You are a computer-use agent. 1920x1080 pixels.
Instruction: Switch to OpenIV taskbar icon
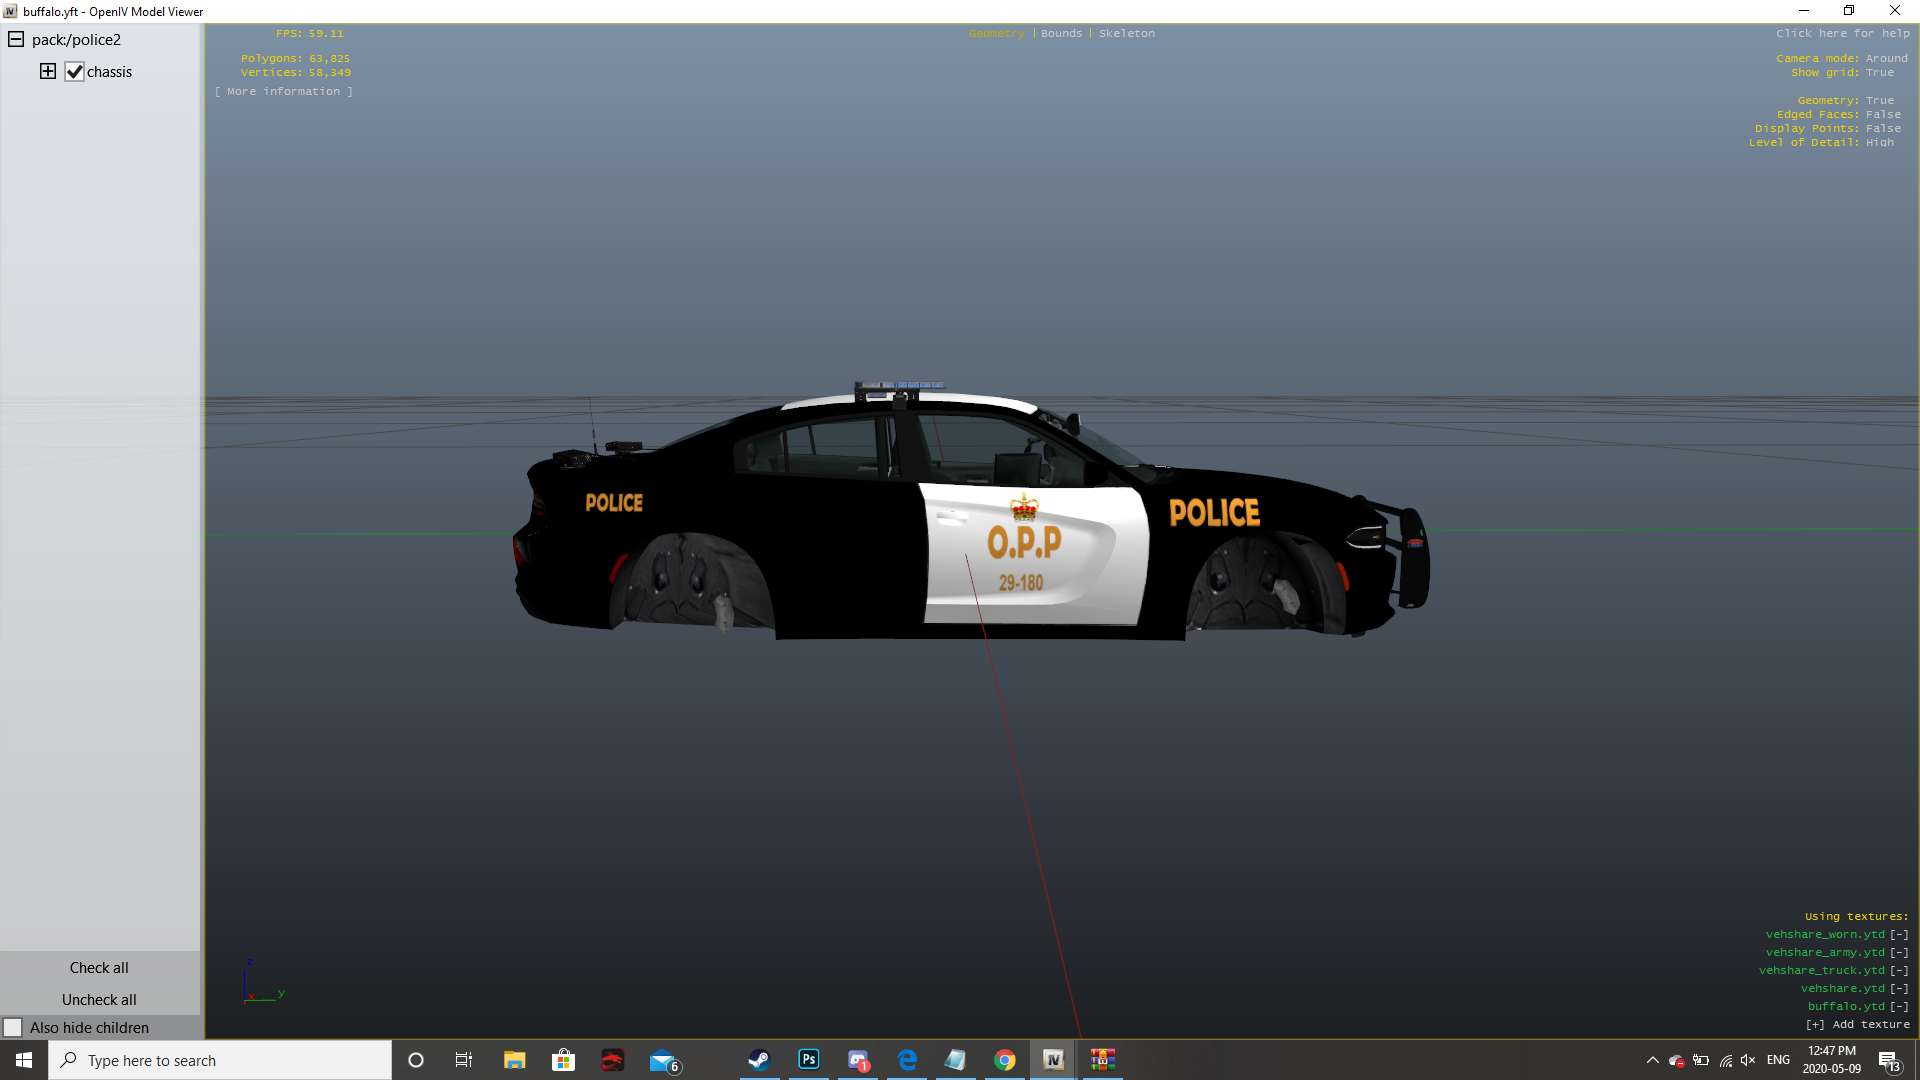pos(1053,1060)
